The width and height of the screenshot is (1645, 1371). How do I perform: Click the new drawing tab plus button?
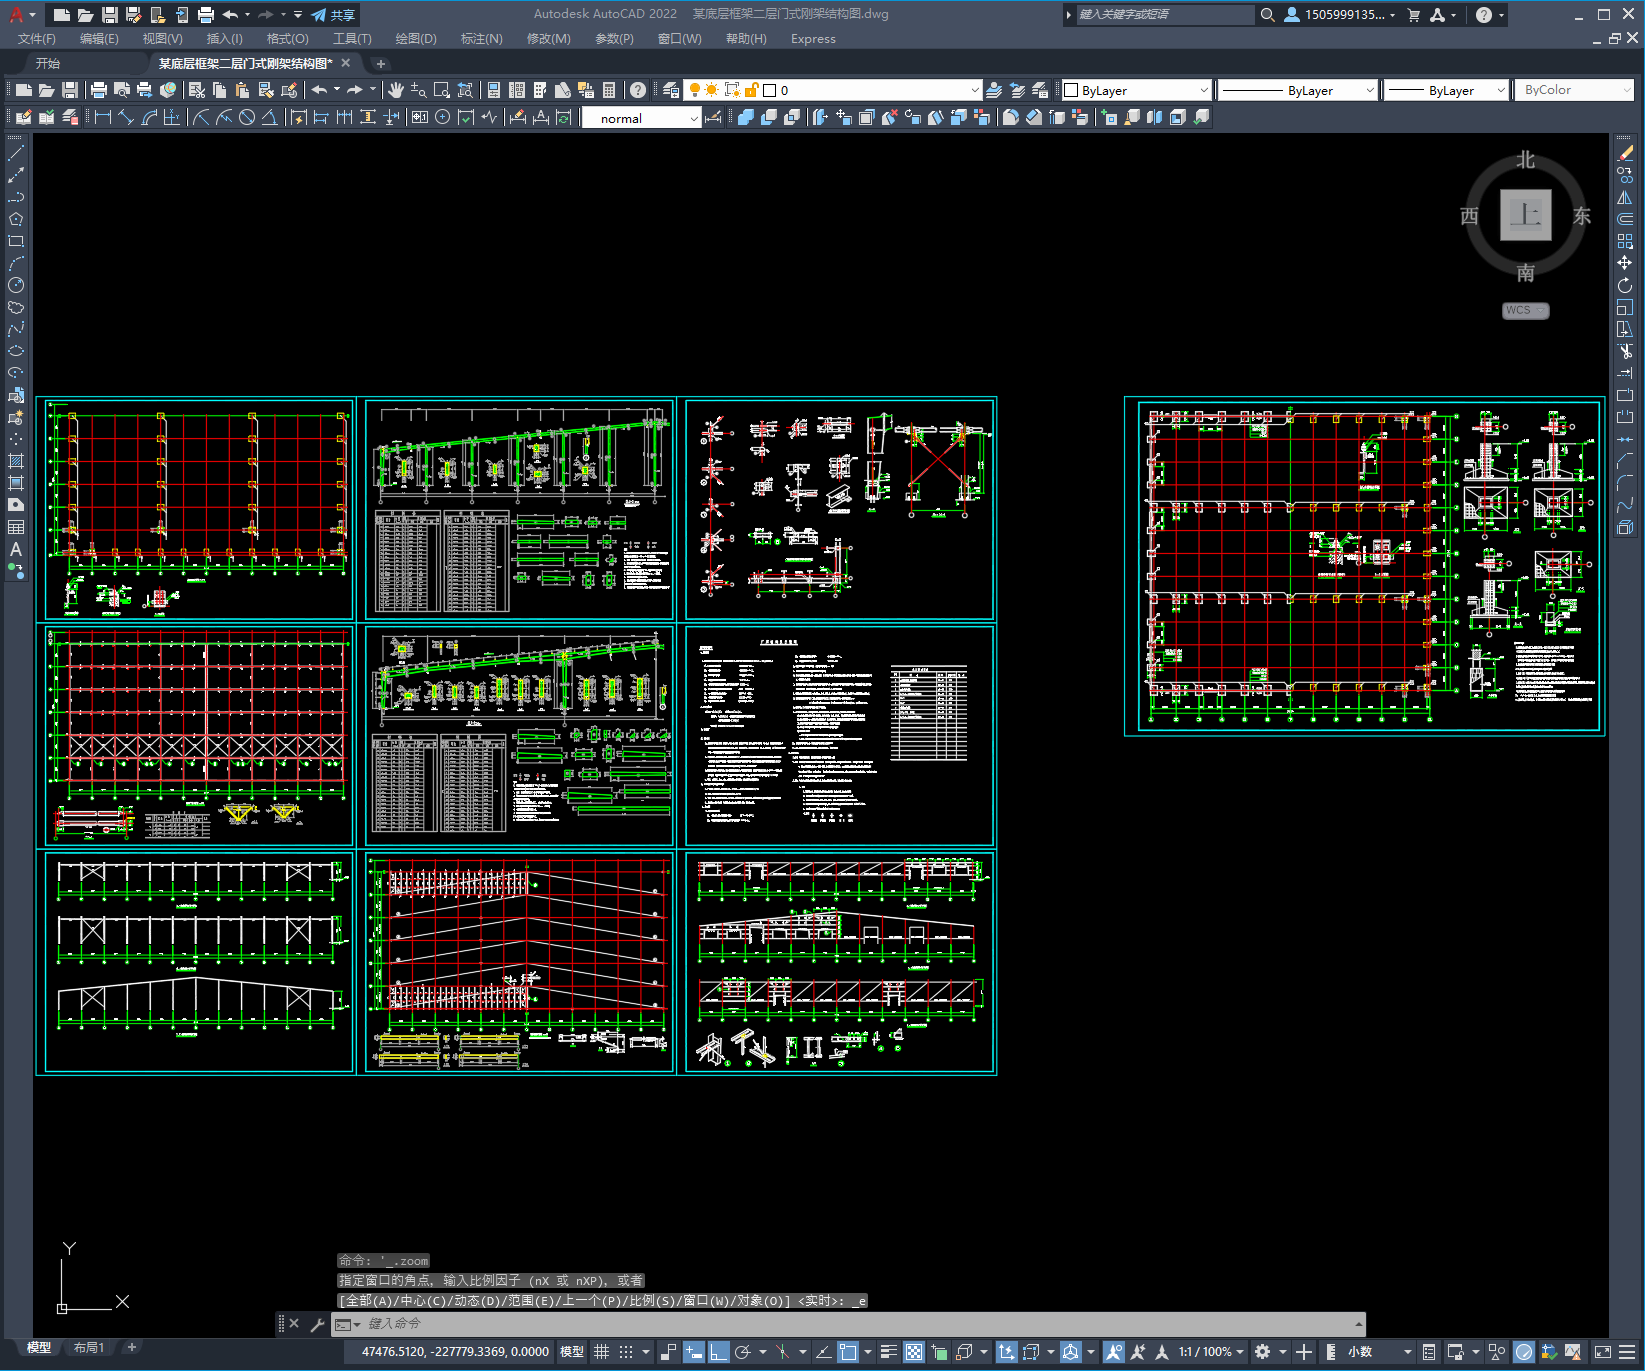coord(380,63)
